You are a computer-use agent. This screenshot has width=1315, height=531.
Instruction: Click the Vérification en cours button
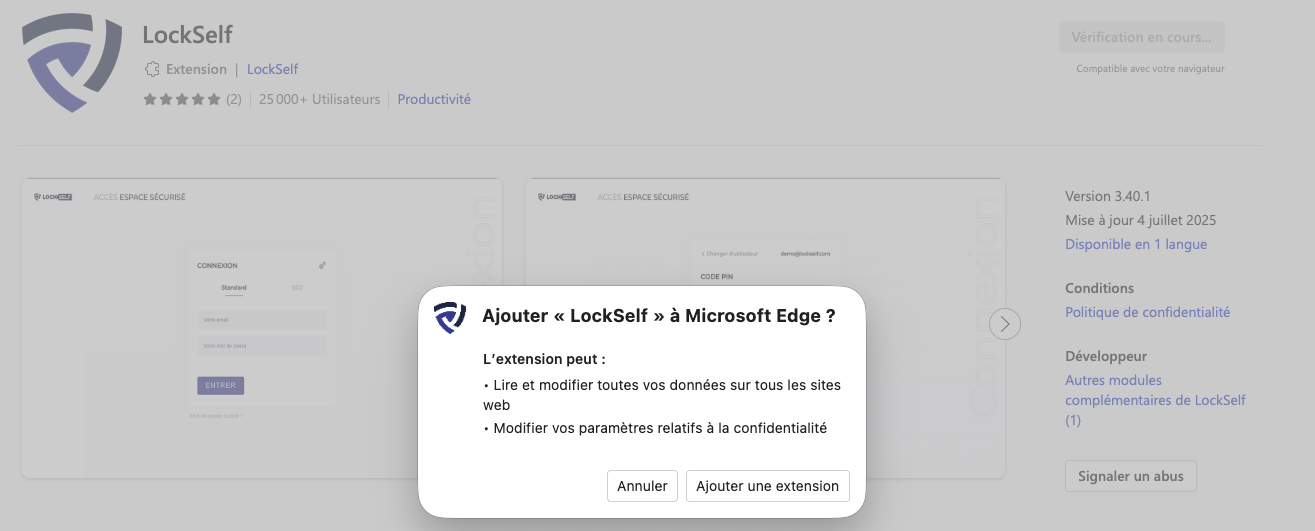(x=1142, y=37)
